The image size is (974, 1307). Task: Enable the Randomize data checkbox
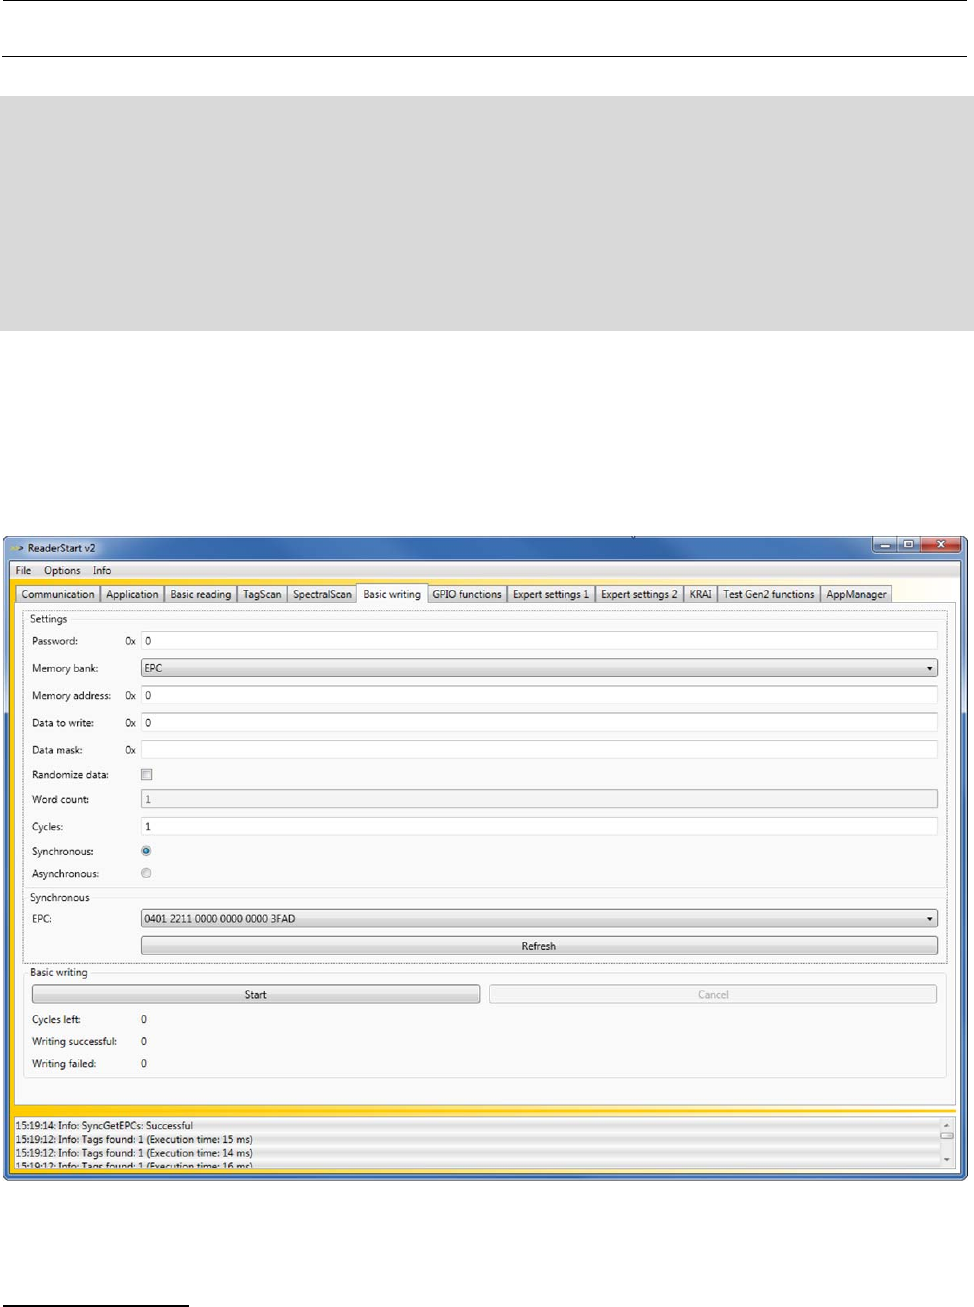[147, 775]
